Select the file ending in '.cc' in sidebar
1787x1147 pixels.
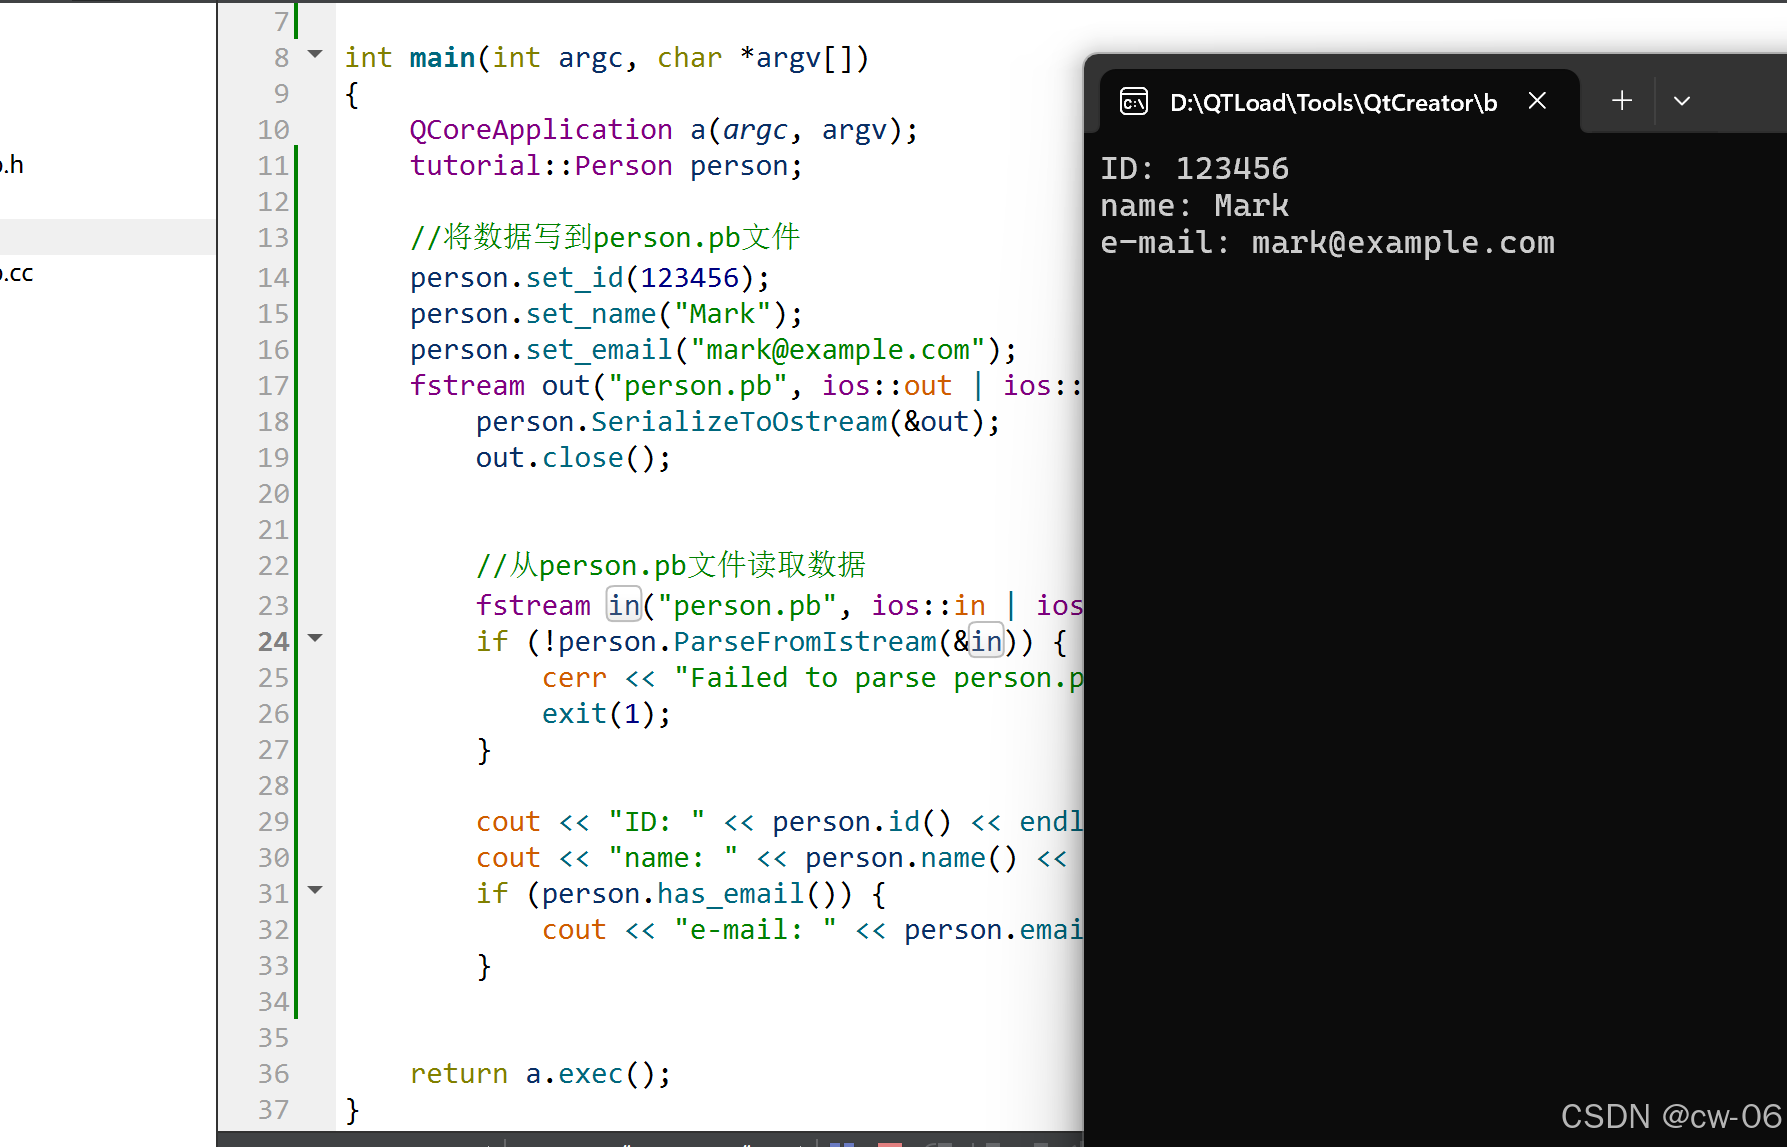[108, 273]
